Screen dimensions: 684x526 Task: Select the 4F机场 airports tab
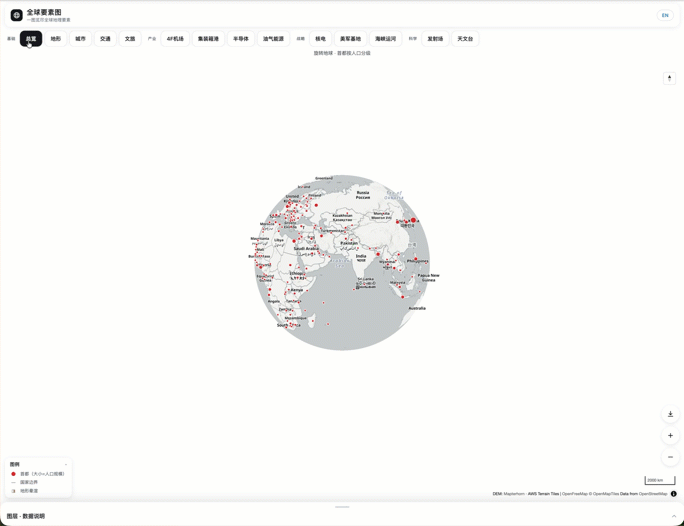[x=175, y=39]
